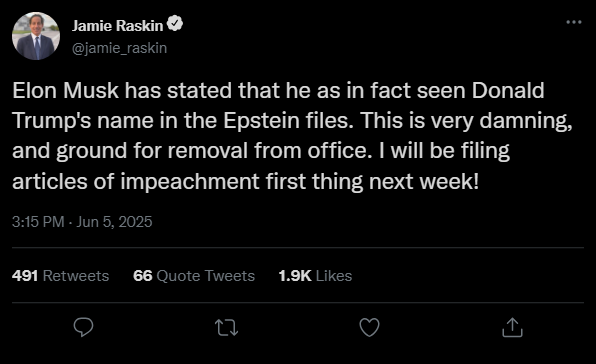The image size is (596, 364).
Task: Click the Jamie Raskin display name
Action: coord(117,26)
